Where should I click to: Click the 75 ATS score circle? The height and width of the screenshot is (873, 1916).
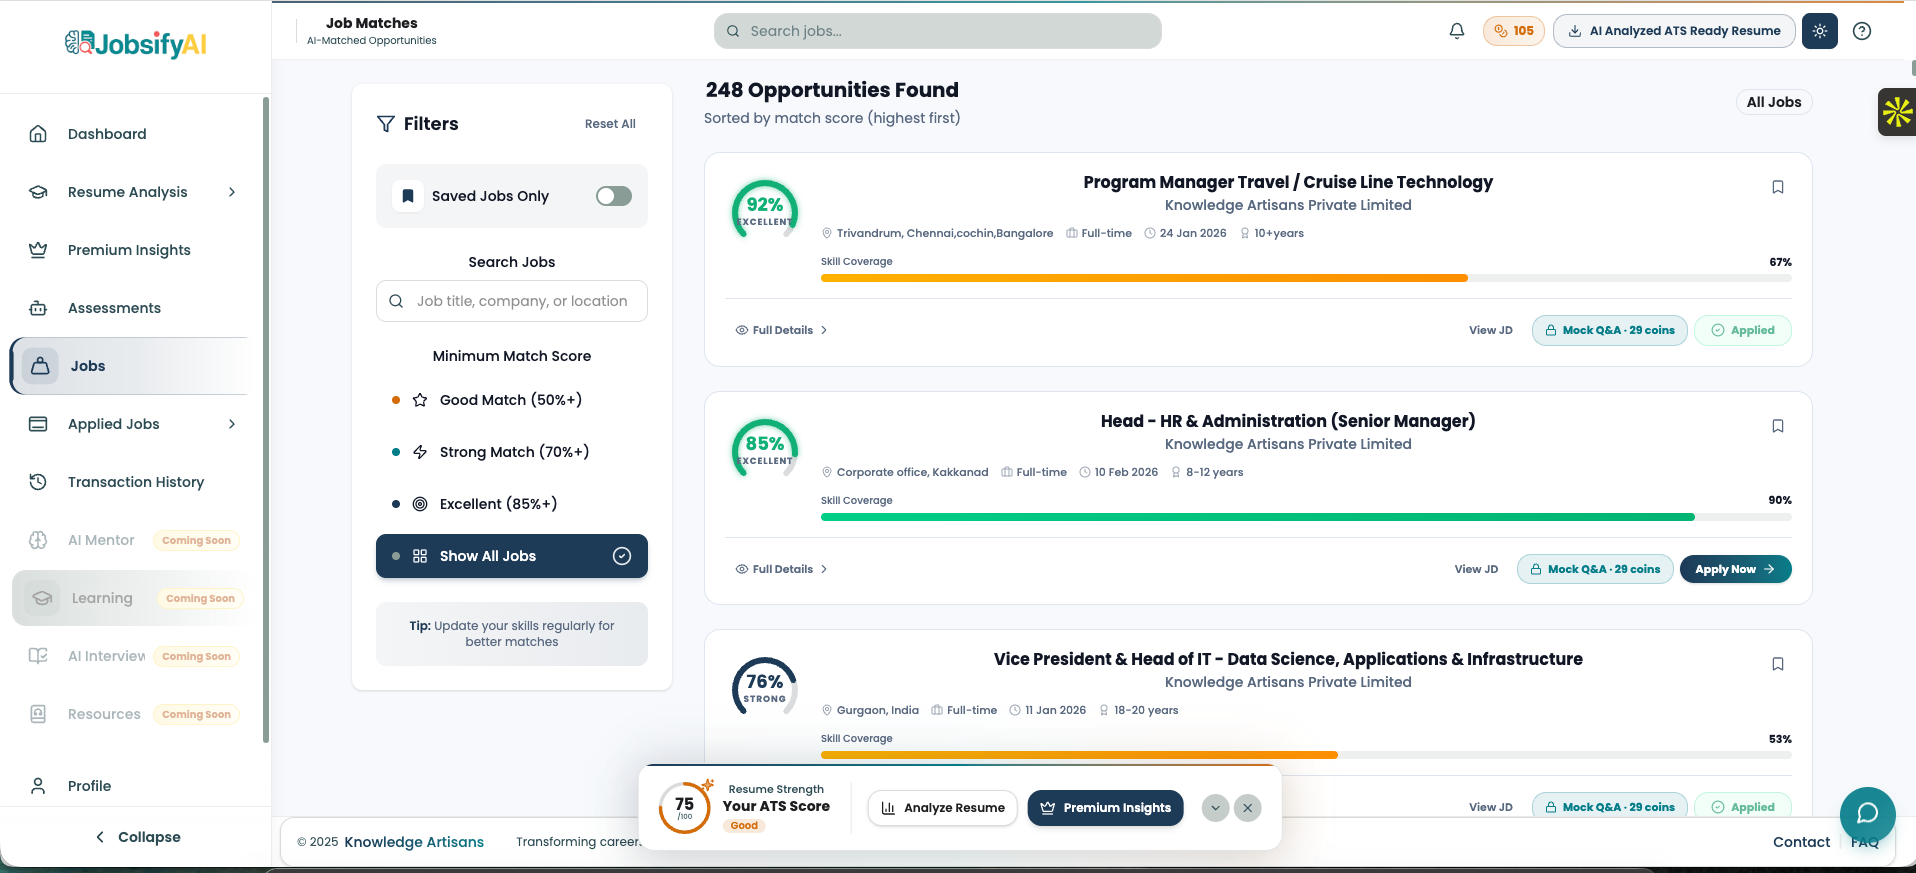coord(685,808)
